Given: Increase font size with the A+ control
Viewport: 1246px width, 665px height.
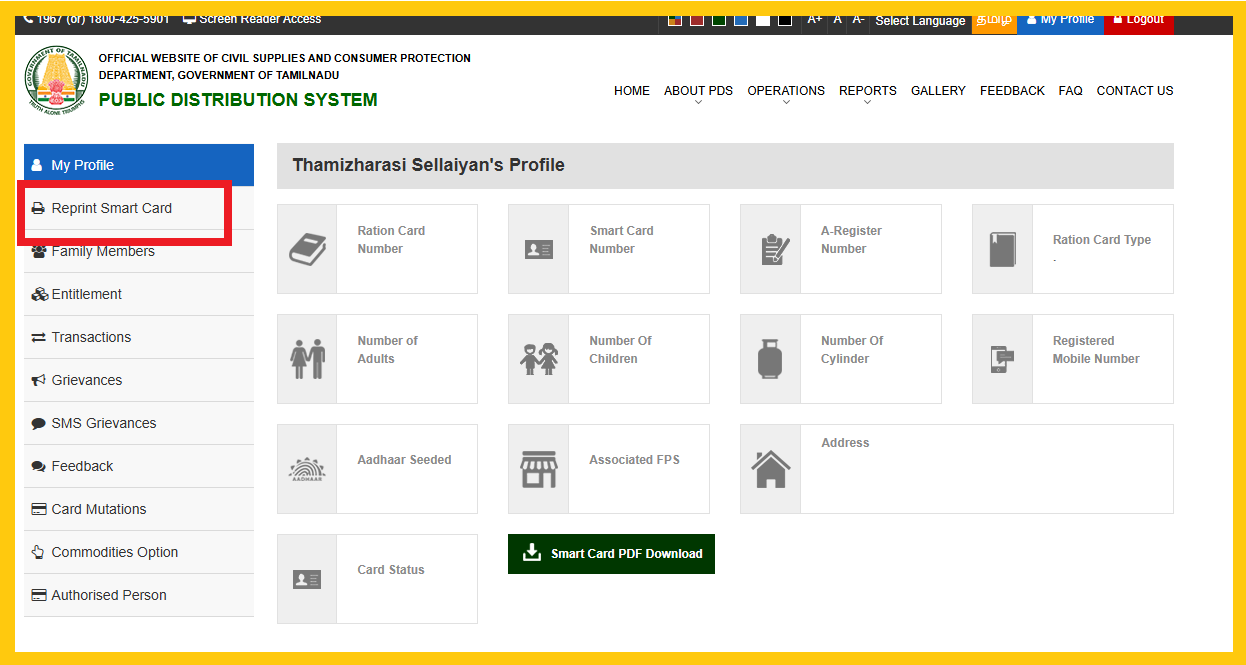Looking at the screenshot, I should point(814,18).
